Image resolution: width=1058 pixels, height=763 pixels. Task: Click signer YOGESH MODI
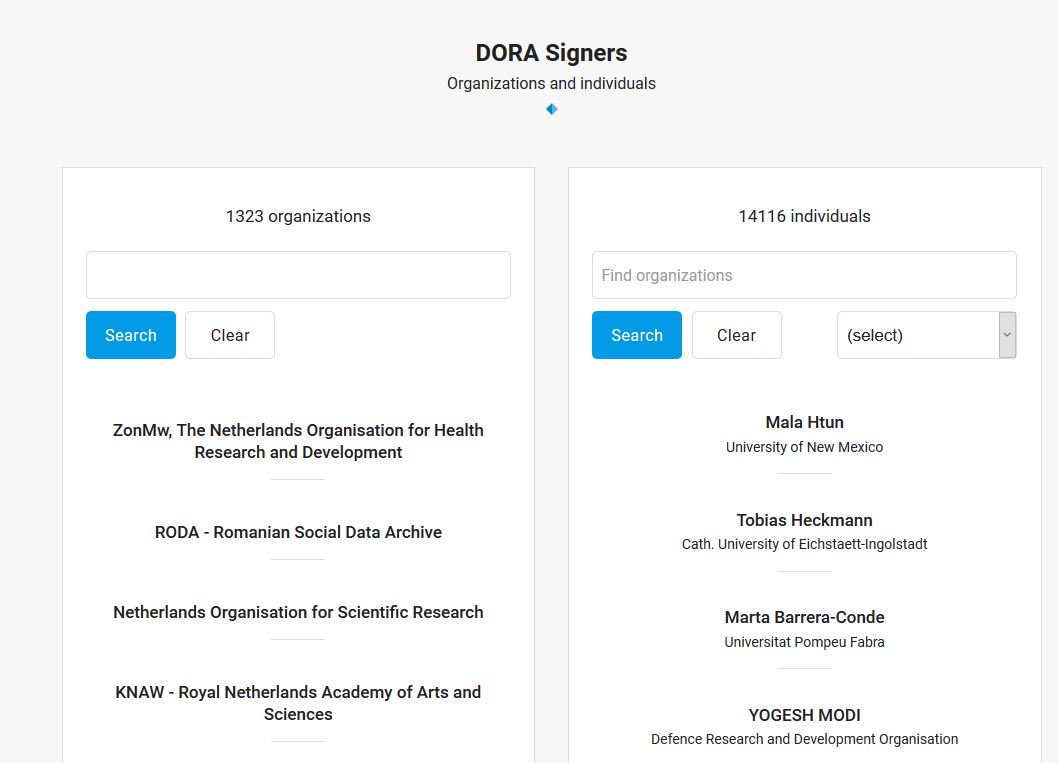pyautogui.click(x=804, y=715)
